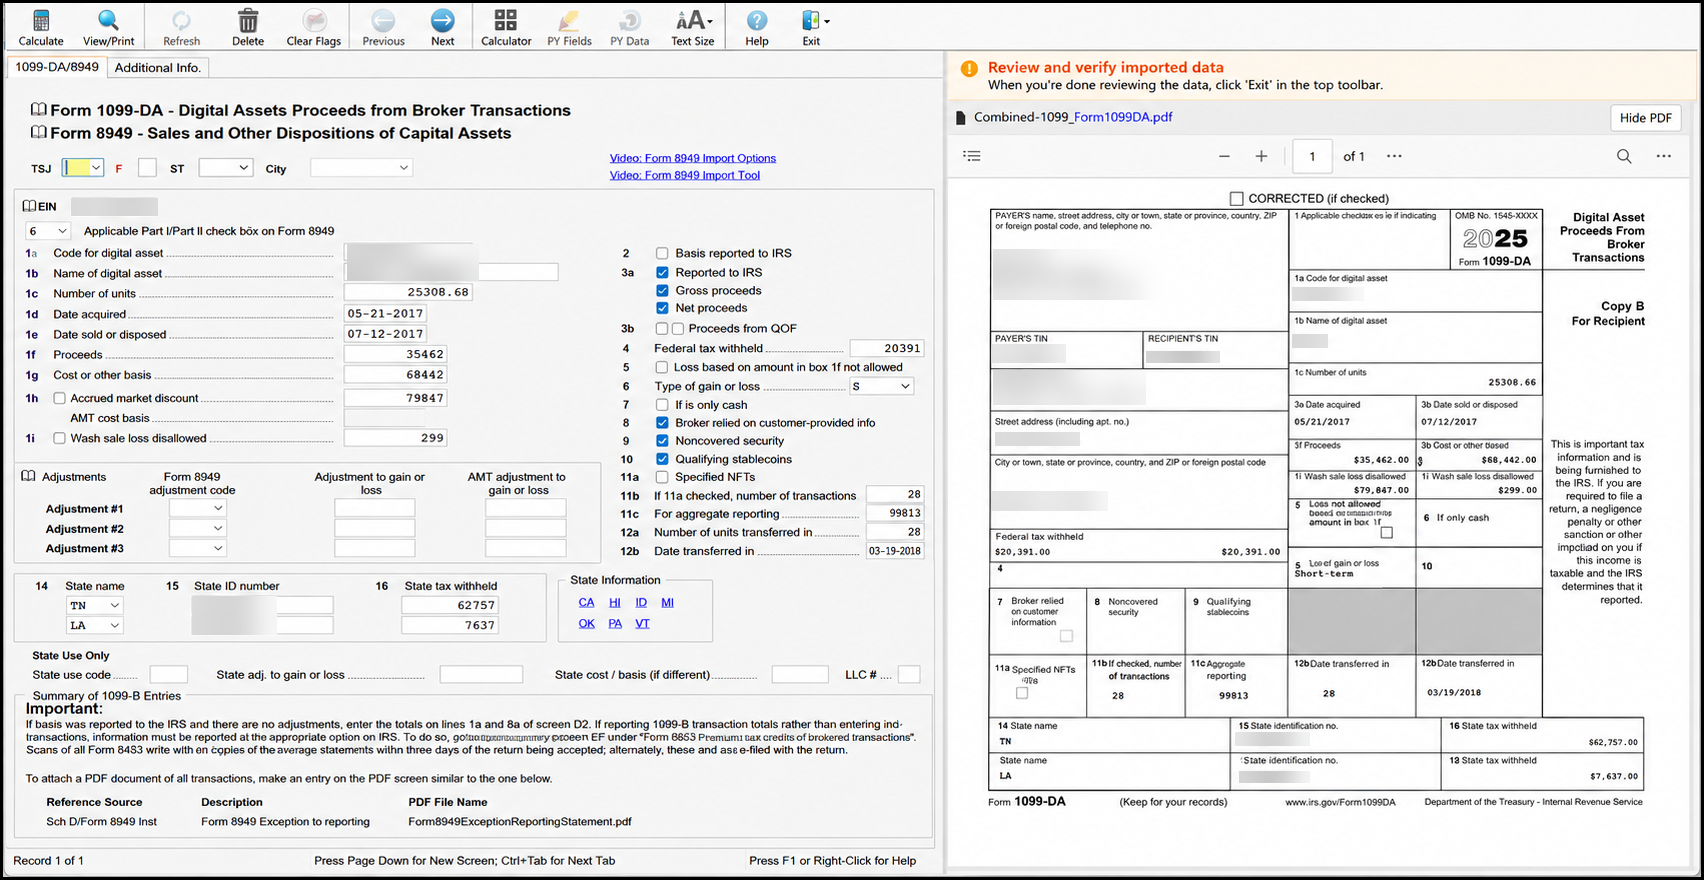Screen dimensions: 1704x880
Task: Open Type of gain or loss dropdown
Action: (881, 386)
